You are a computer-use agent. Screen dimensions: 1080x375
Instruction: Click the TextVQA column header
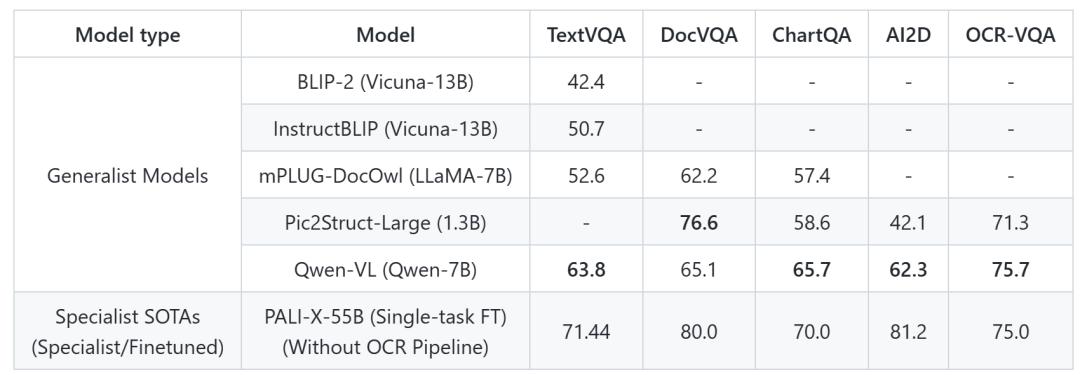point(586,34)
